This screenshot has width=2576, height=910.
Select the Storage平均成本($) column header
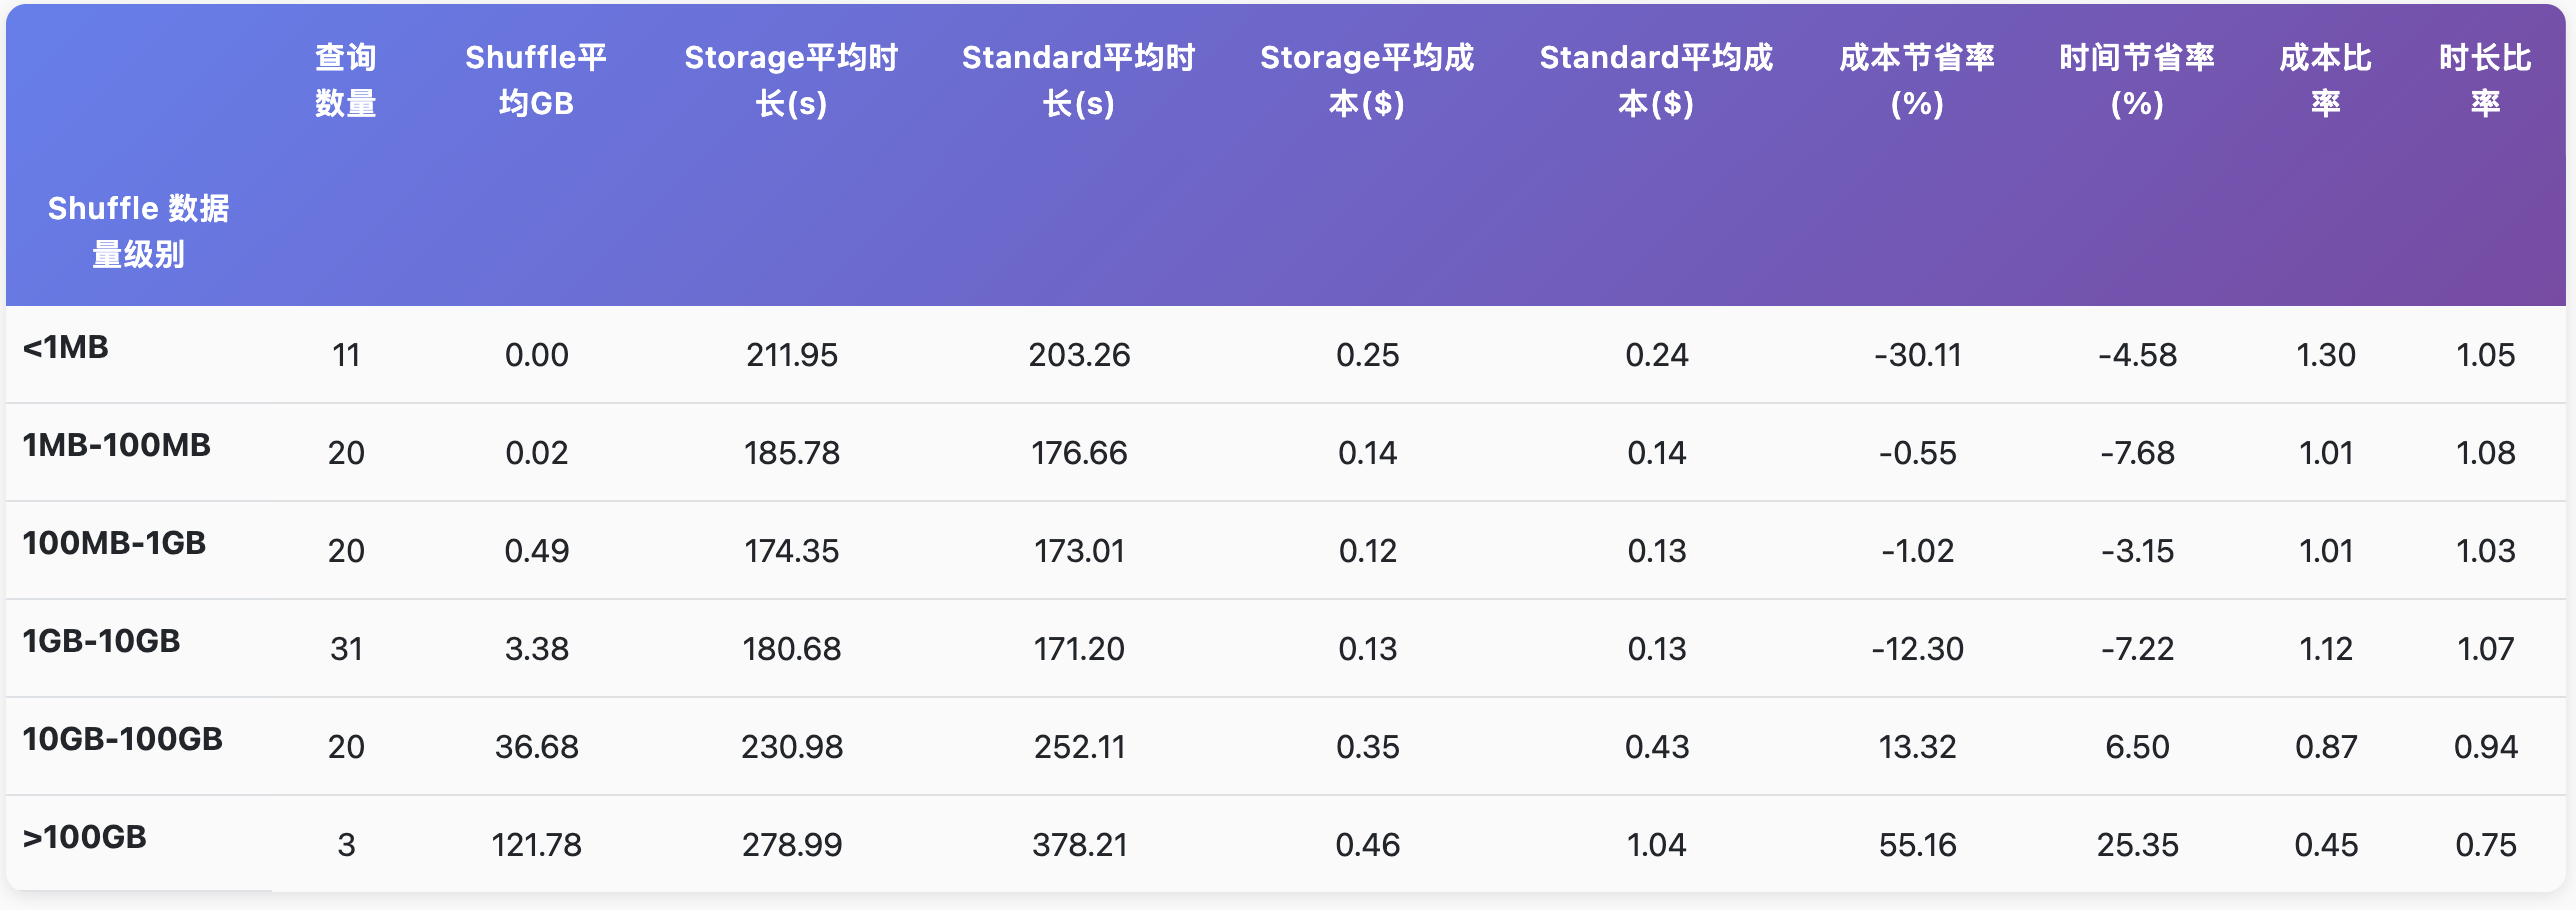[1367, 80]
